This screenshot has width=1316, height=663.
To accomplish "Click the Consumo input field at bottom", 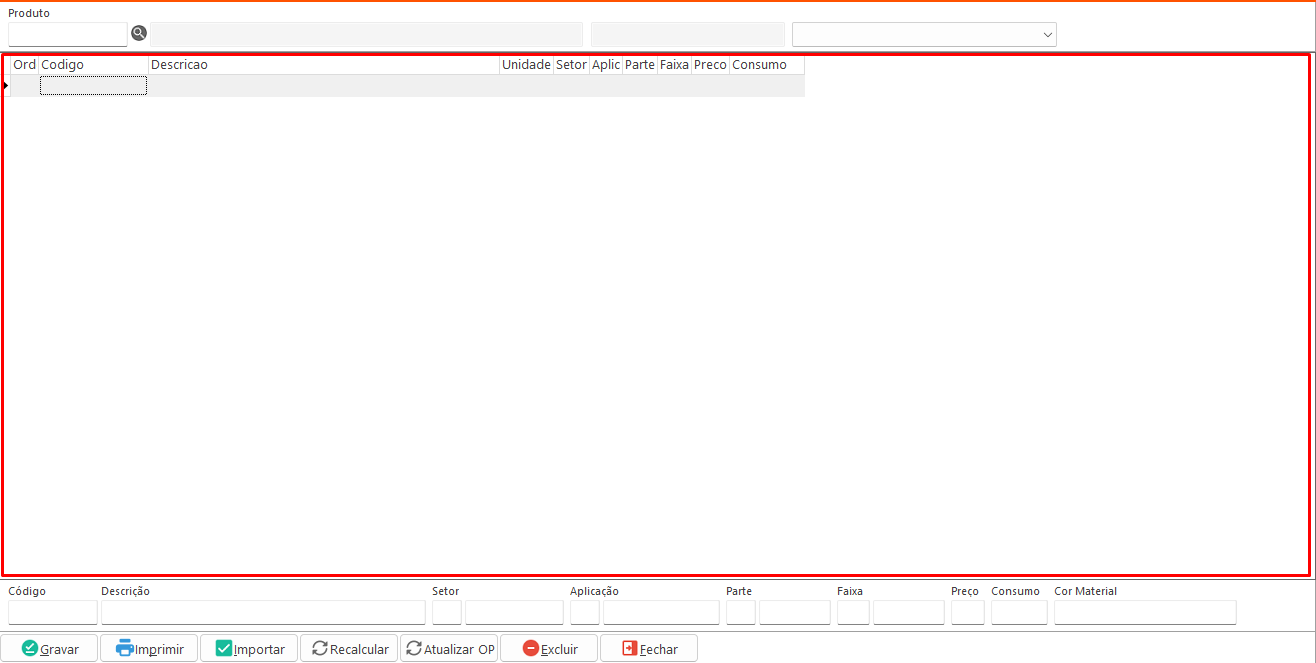I will coord(1019,612).
